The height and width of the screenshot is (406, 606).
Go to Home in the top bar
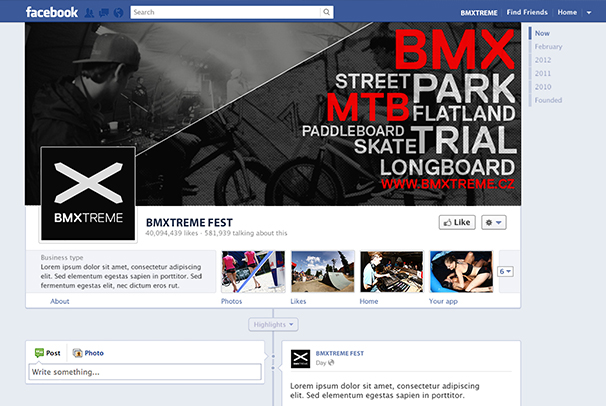coord(567,12)
